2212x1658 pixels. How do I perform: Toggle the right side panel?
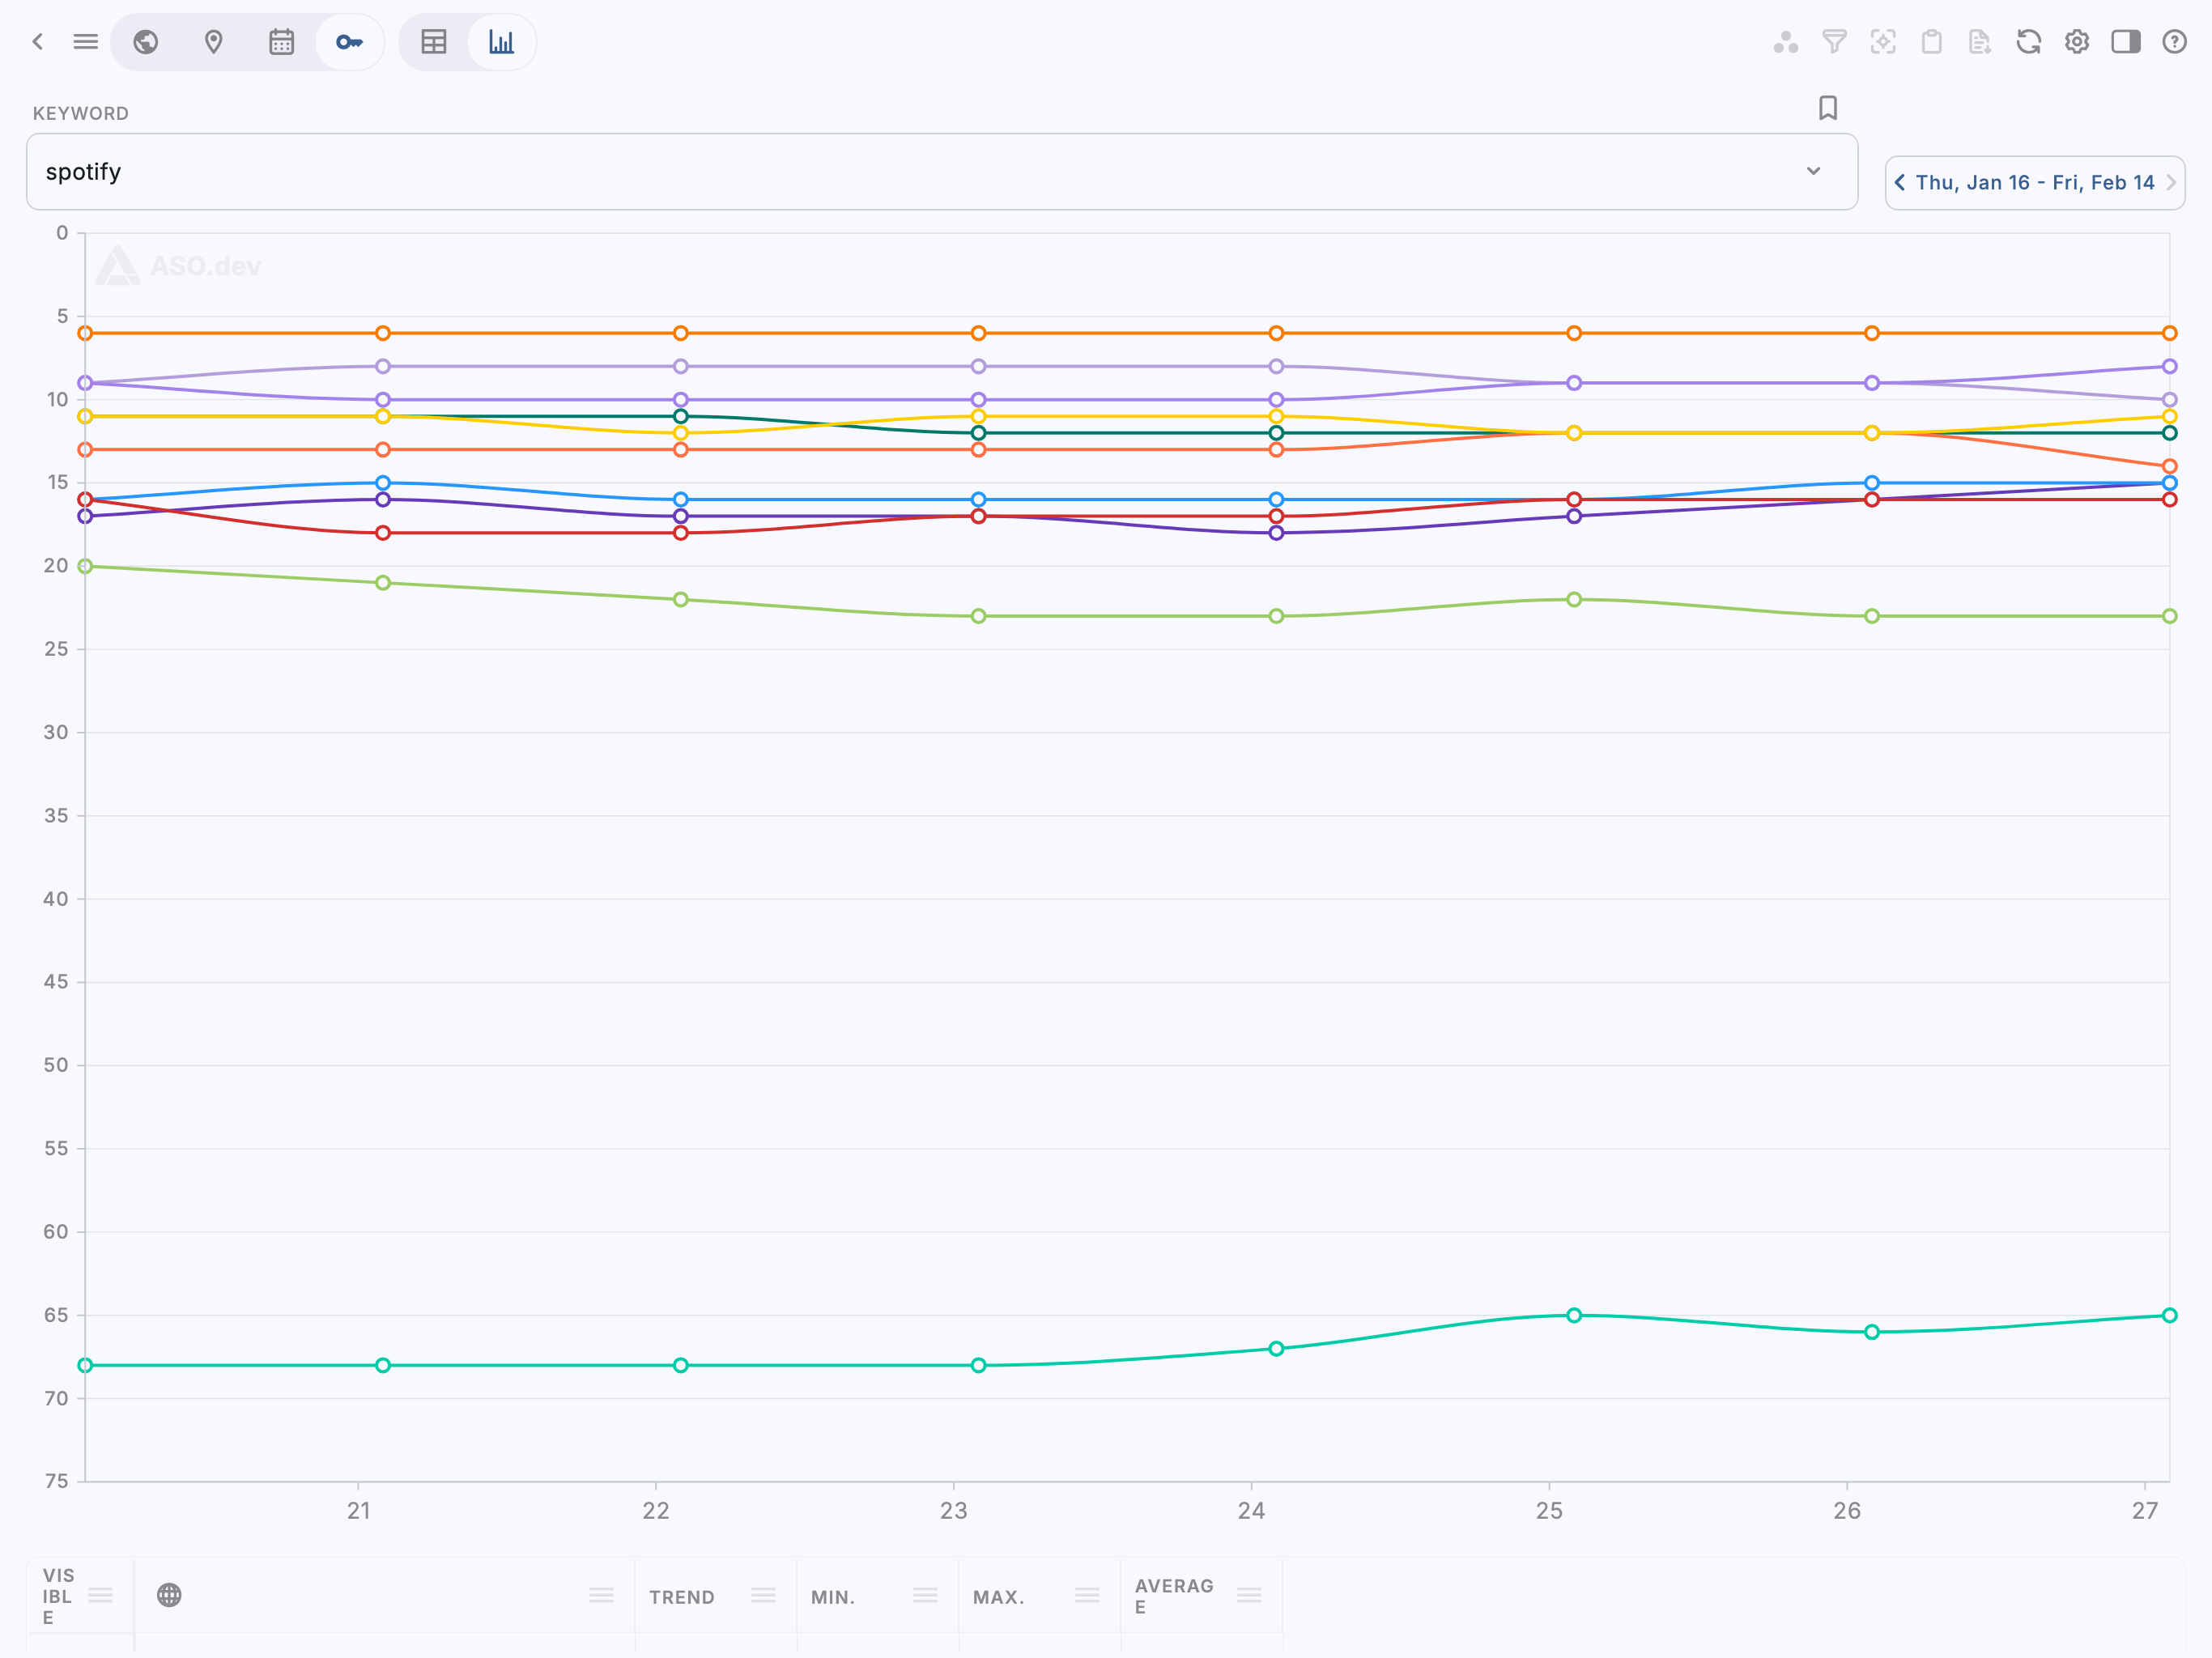coord(2125,42)
